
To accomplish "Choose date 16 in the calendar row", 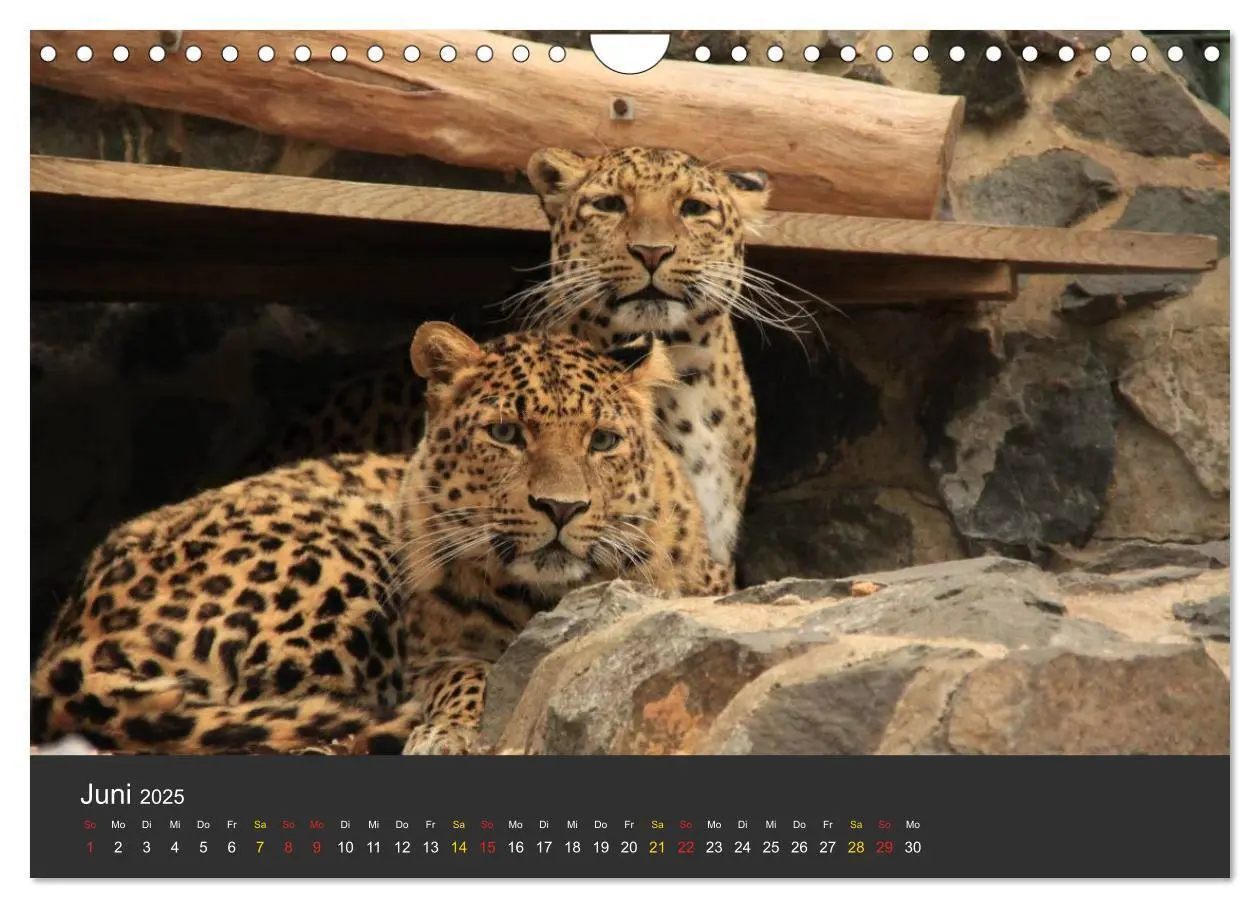I will pyautogui.click(x=515, y=847).
